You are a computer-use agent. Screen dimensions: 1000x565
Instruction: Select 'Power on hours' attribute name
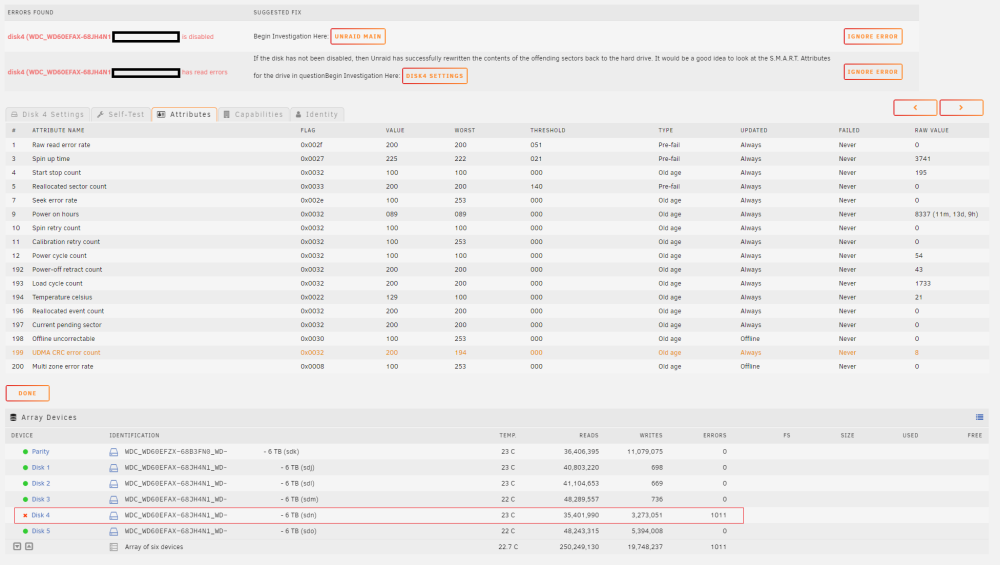click(x=55, y=214)
